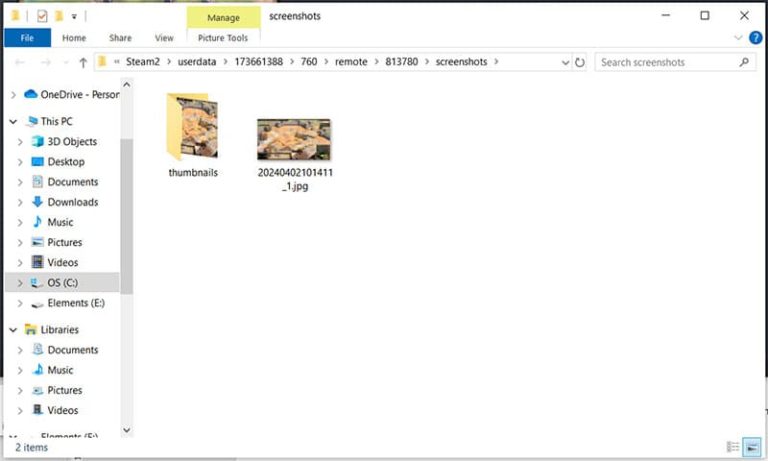Click Properties icon in quick access toolbar
Screen dimensions: 768x461
(41, 16)
